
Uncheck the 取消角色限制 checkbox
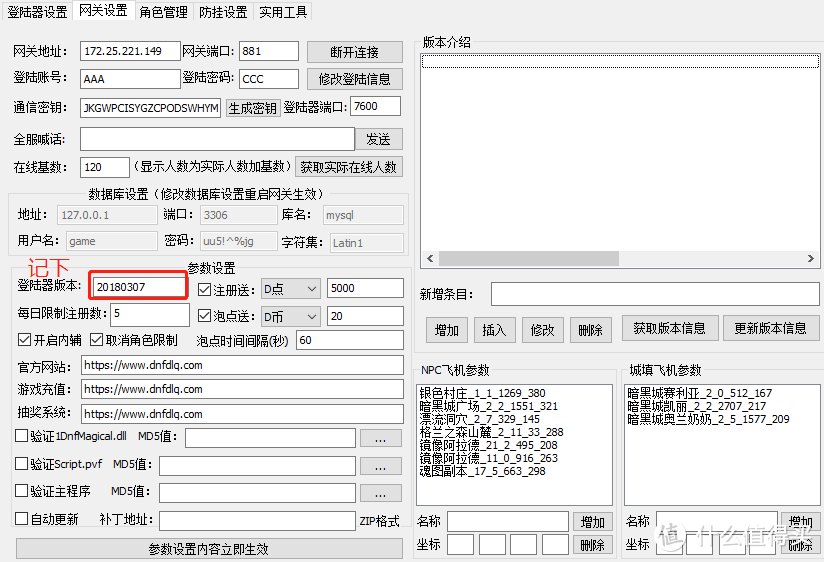(x=96, y=340)
